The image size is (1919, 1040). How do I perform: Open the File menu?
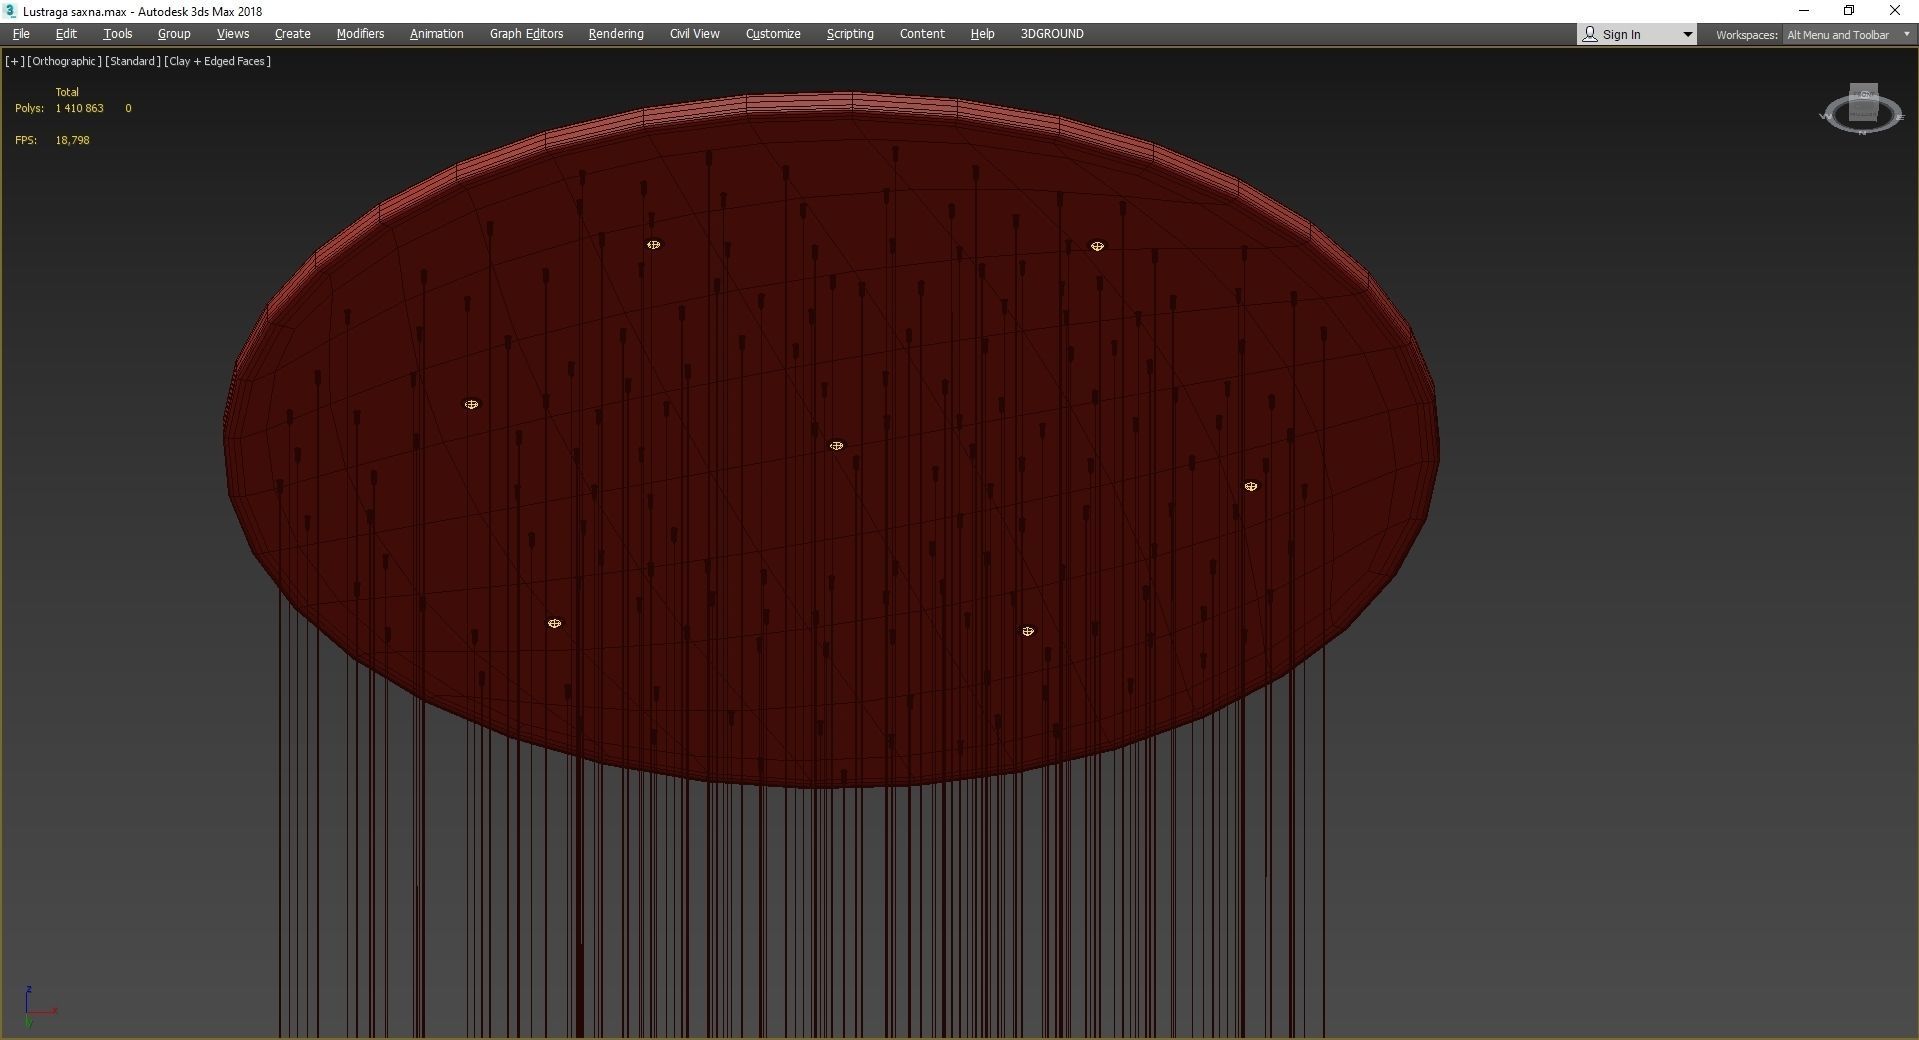[x=21, y=34]
